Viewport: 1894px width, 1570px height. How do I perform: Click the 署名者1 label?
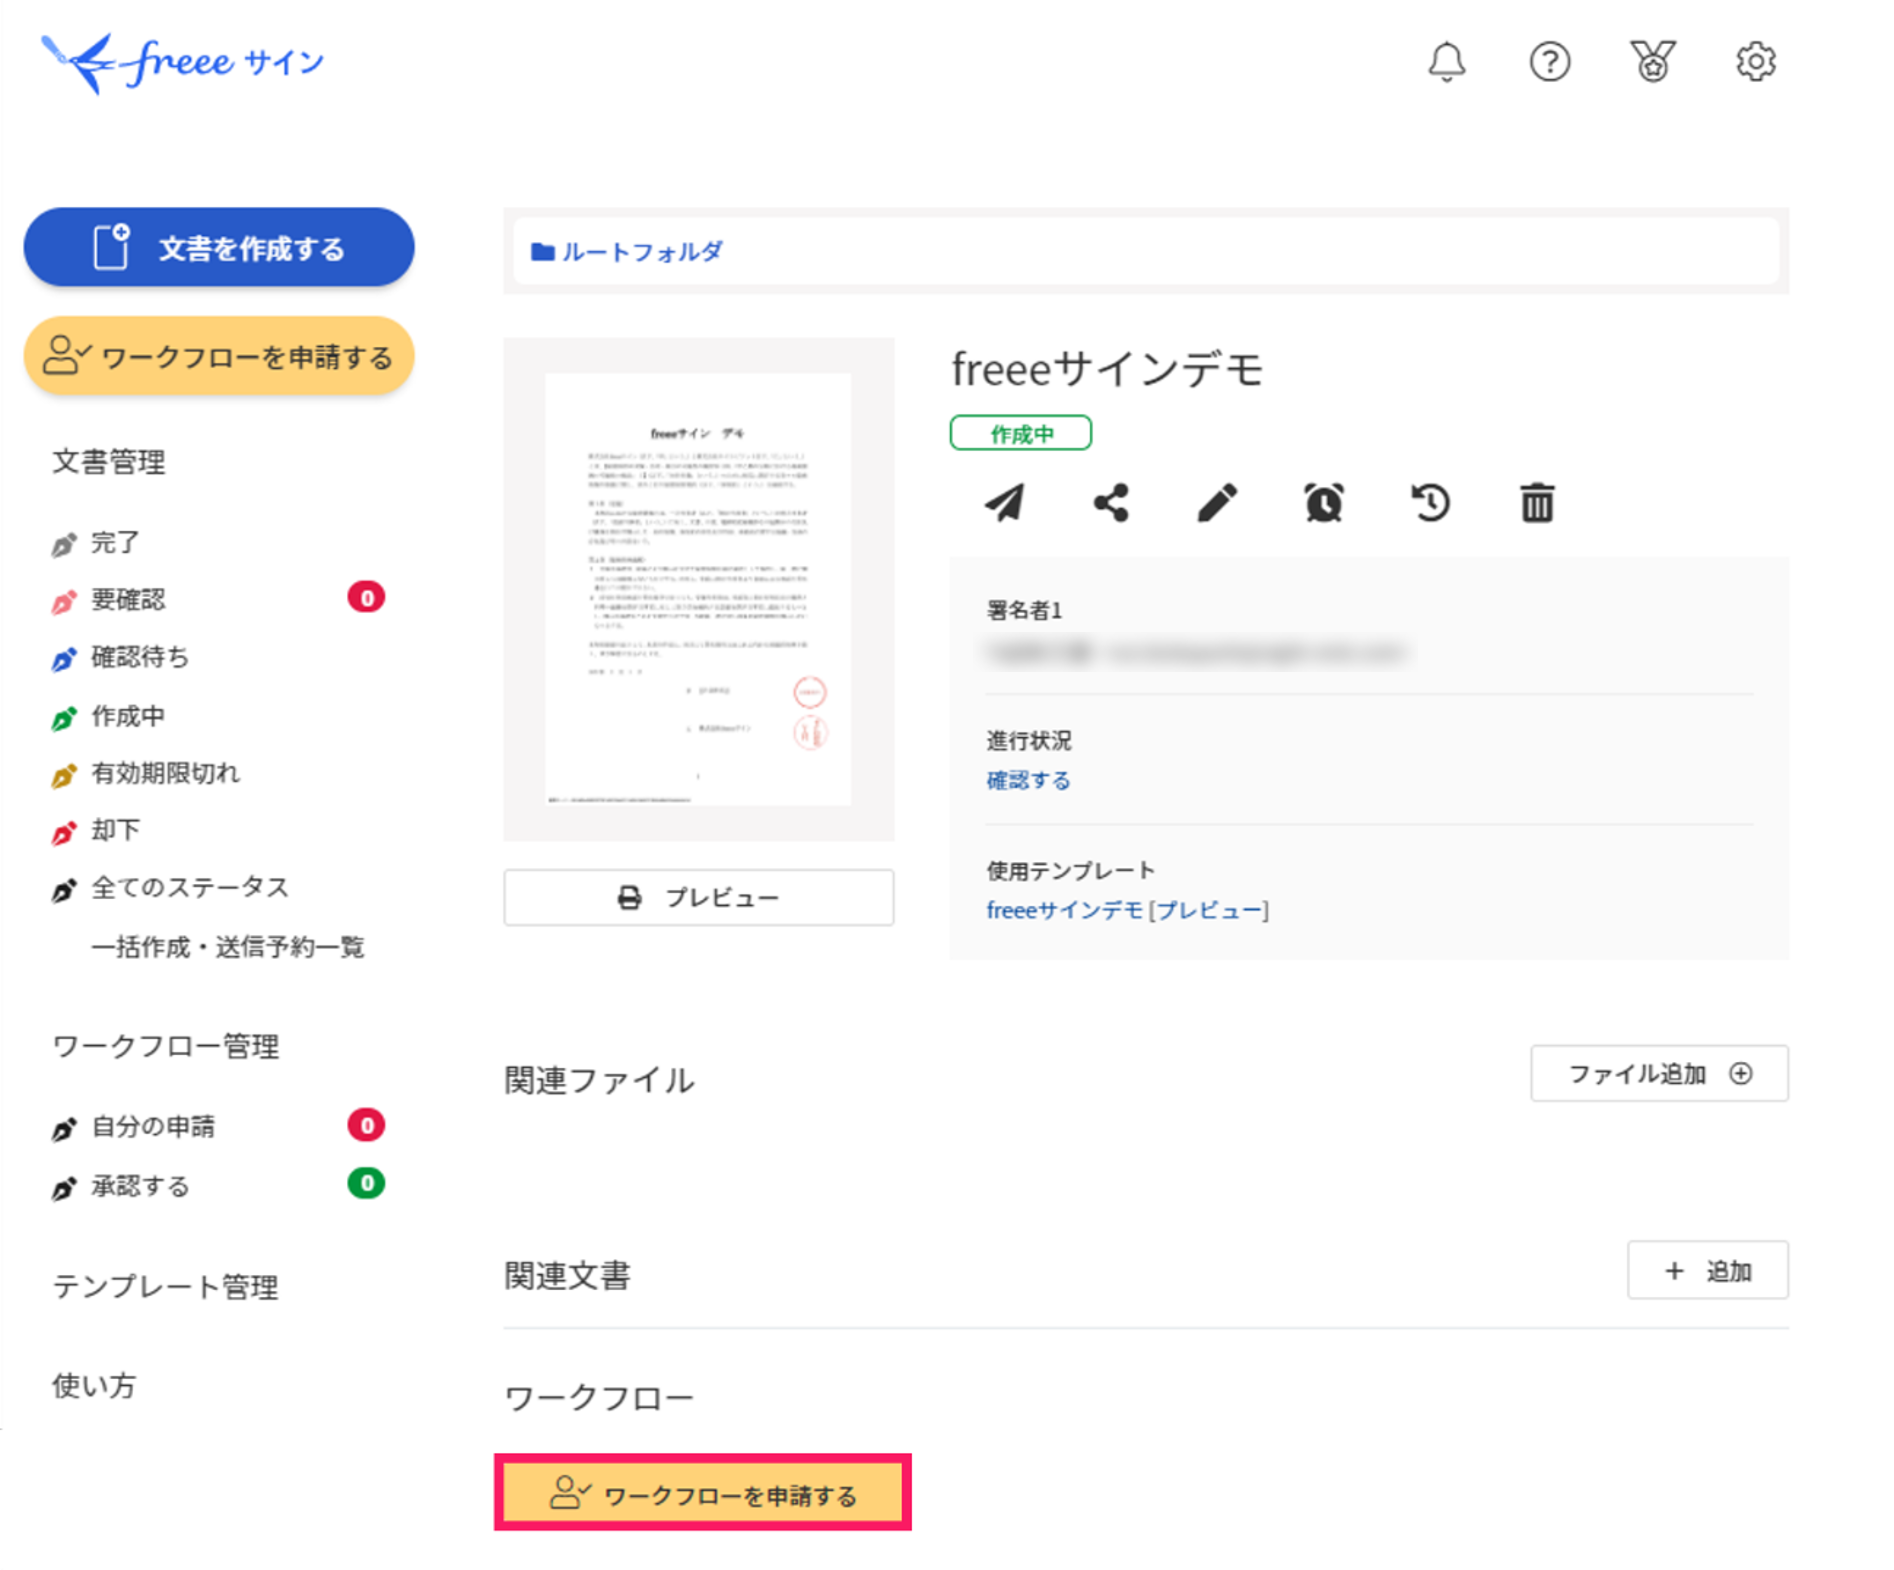coord(1024,610)
